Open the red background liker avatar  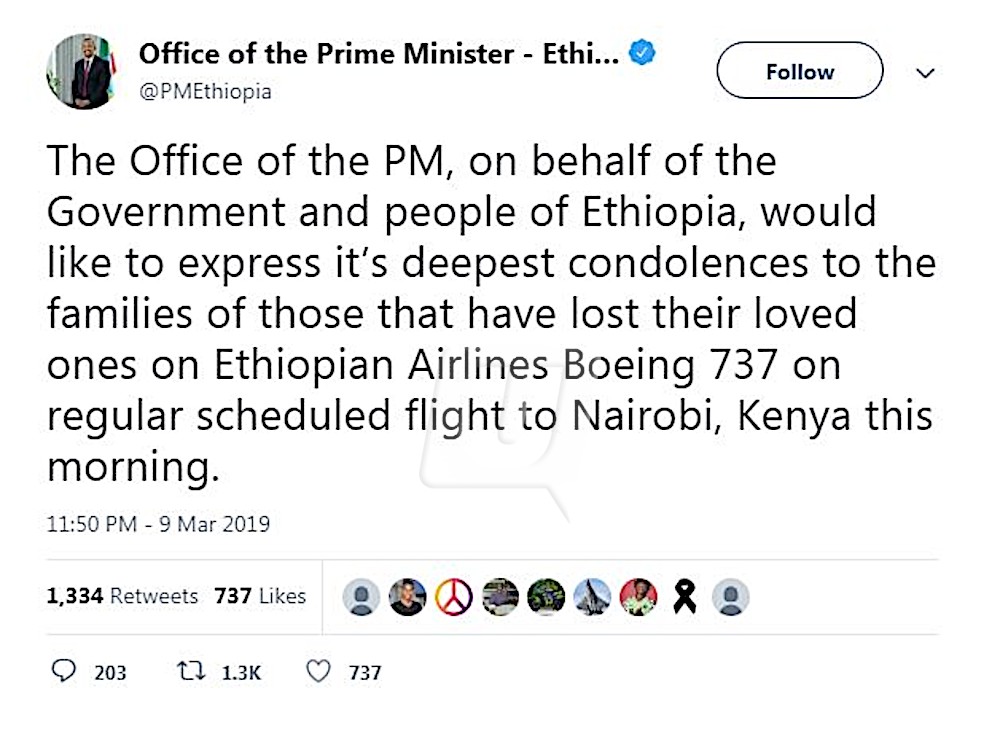(x=638, y=597)
